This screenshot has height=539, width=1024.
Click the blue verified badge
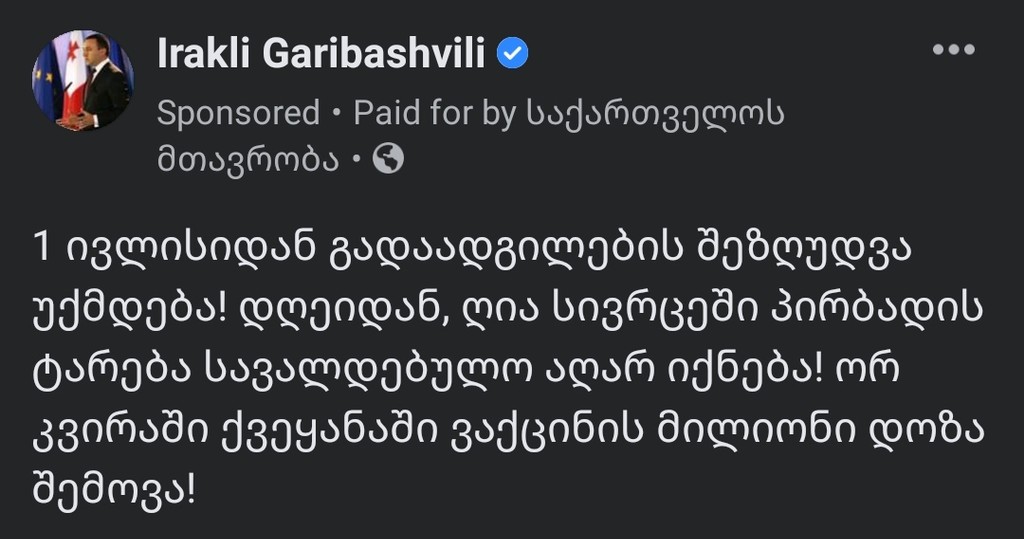513,54
